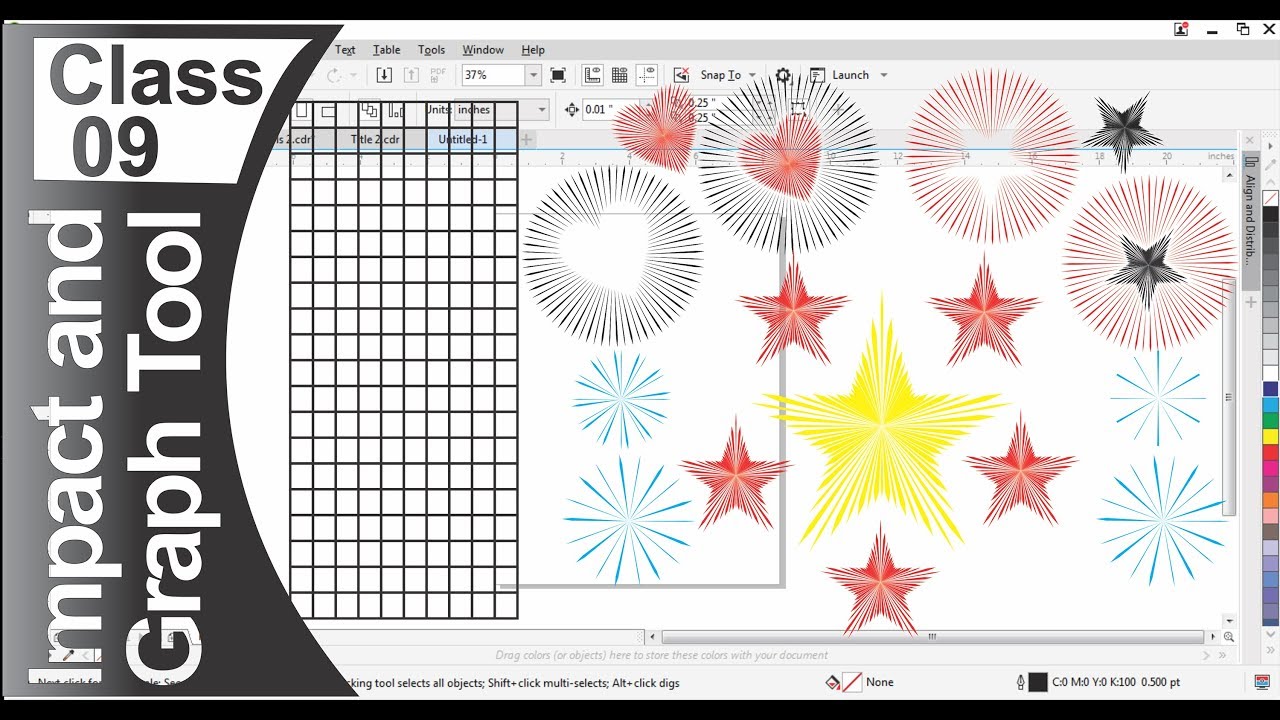Toggle the snapping off icon
This screenshot has height=720, width=1280.
[x=681, y=75]
